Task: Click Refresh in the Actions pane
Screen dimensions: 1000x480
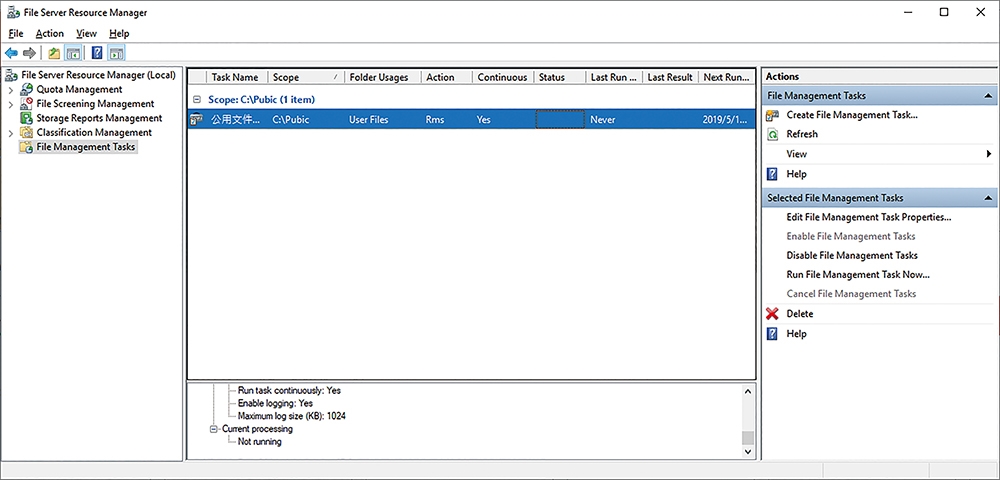Action: (x=802, y=135)
